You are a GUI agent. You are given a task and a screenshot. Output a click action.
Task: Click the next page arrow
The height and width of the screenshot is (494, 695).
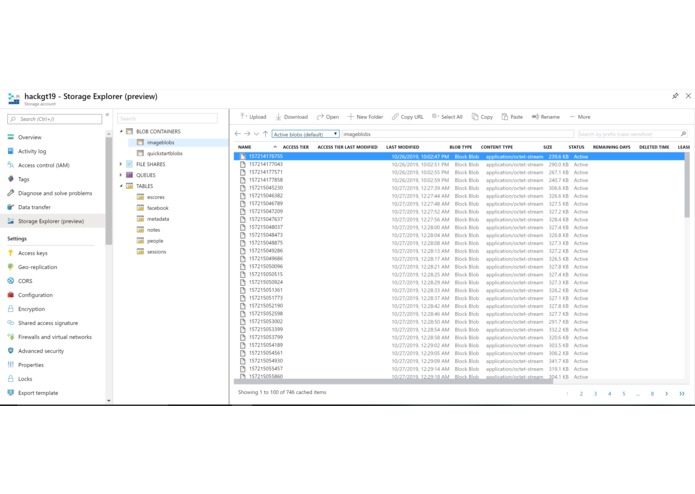pyautogui.click(x=667, y=394)
